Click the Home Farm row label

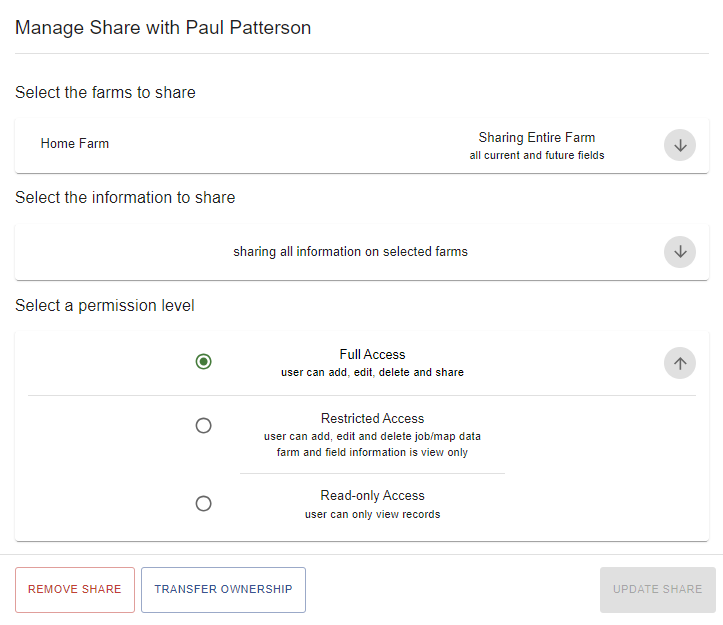75,143
